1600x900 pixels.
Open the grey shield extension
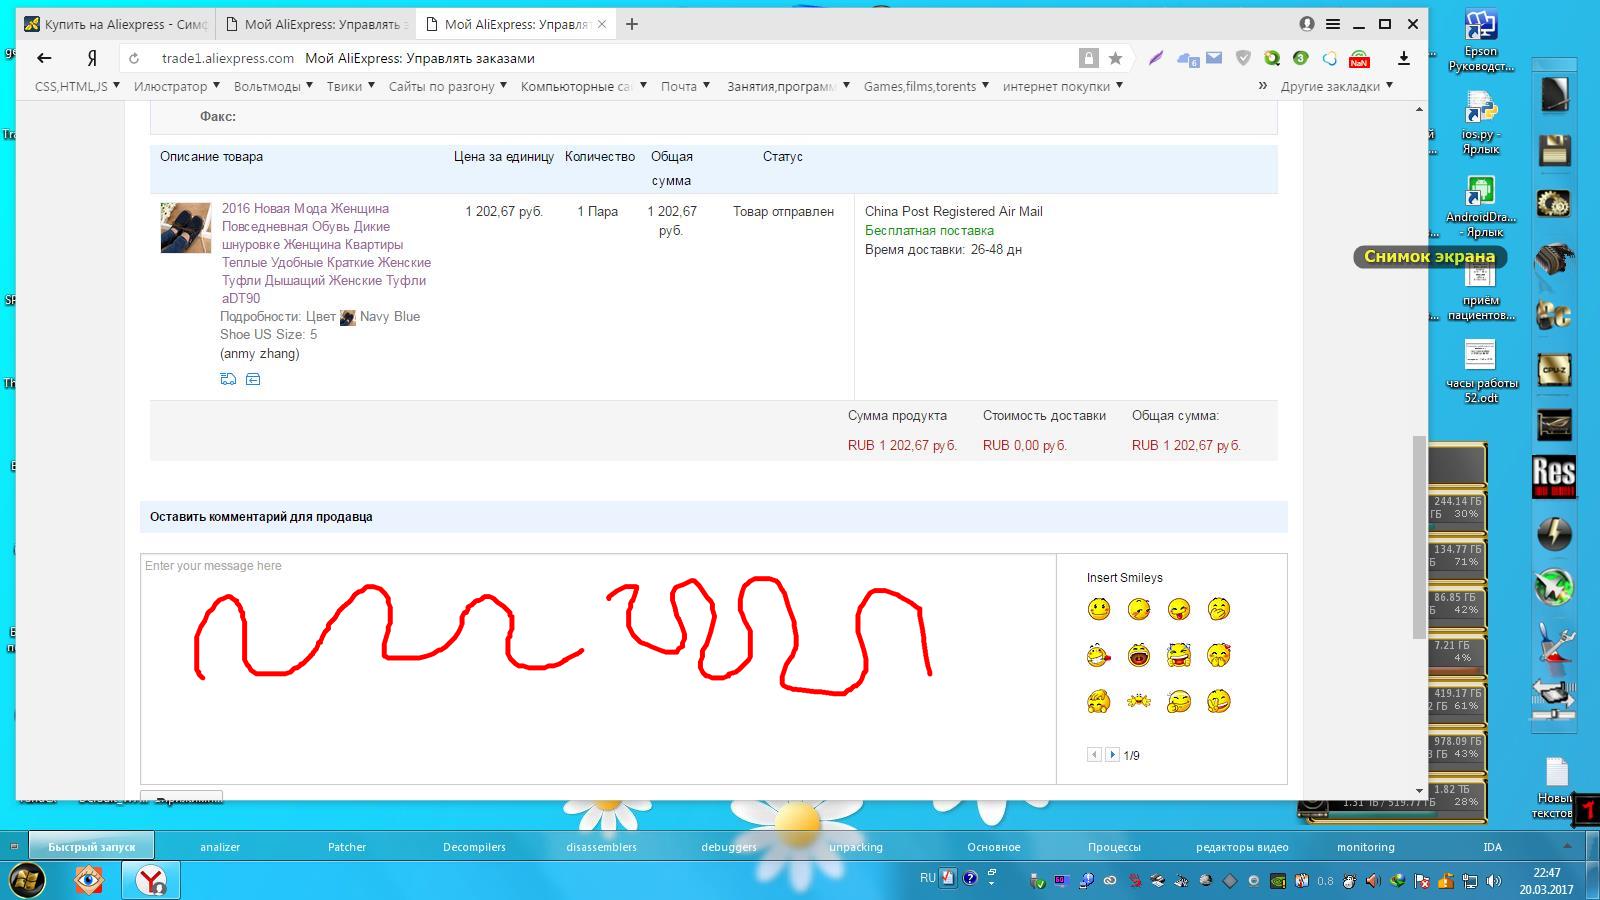tap(1243, 58)
